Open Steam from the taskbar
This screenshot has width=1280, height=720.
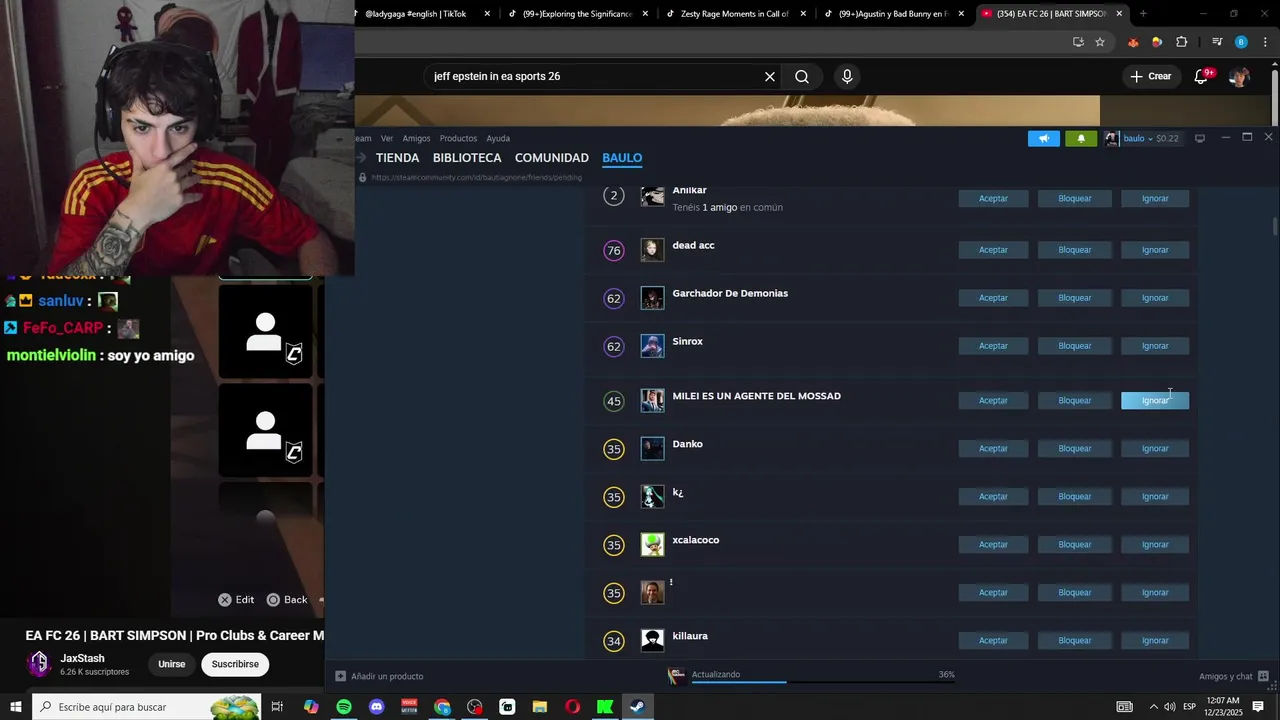(x=637, y=707)
